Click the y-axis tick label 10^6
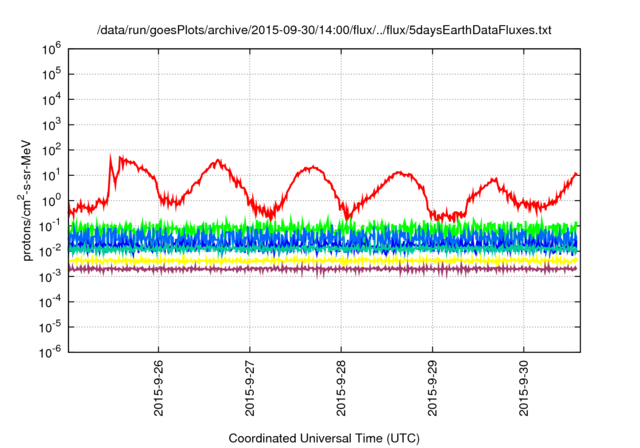 [x=51, y=50]
